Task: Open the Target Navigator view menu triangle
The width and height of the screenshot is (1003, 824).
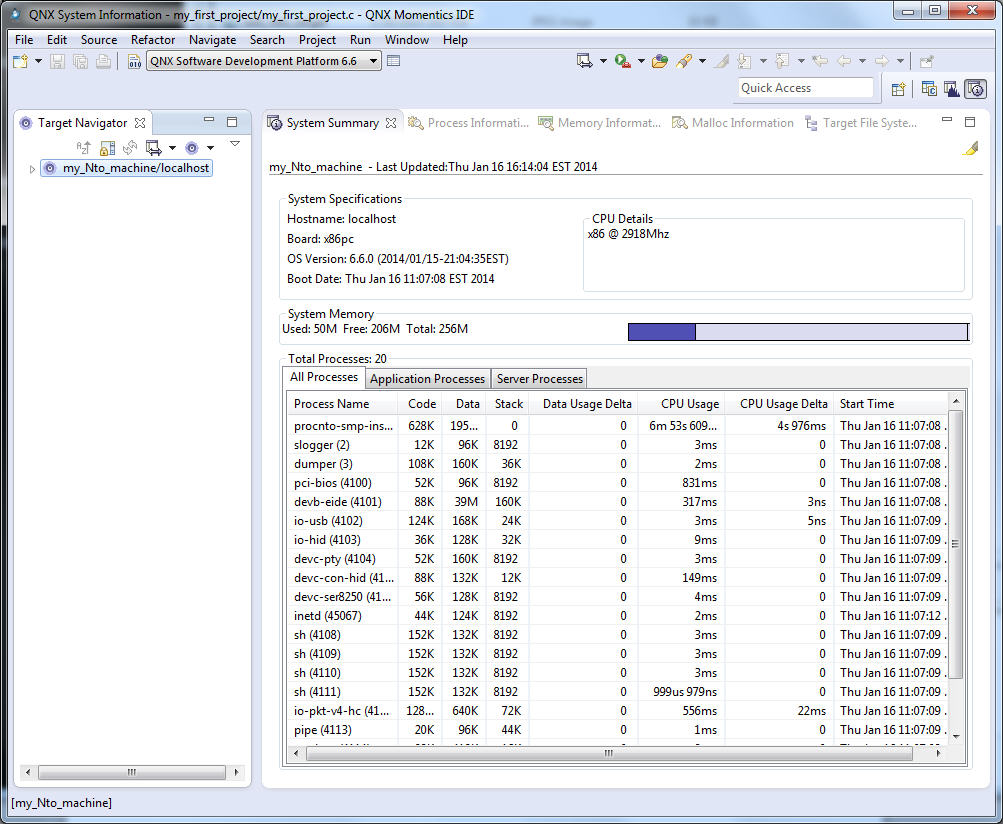Action: 235,143
